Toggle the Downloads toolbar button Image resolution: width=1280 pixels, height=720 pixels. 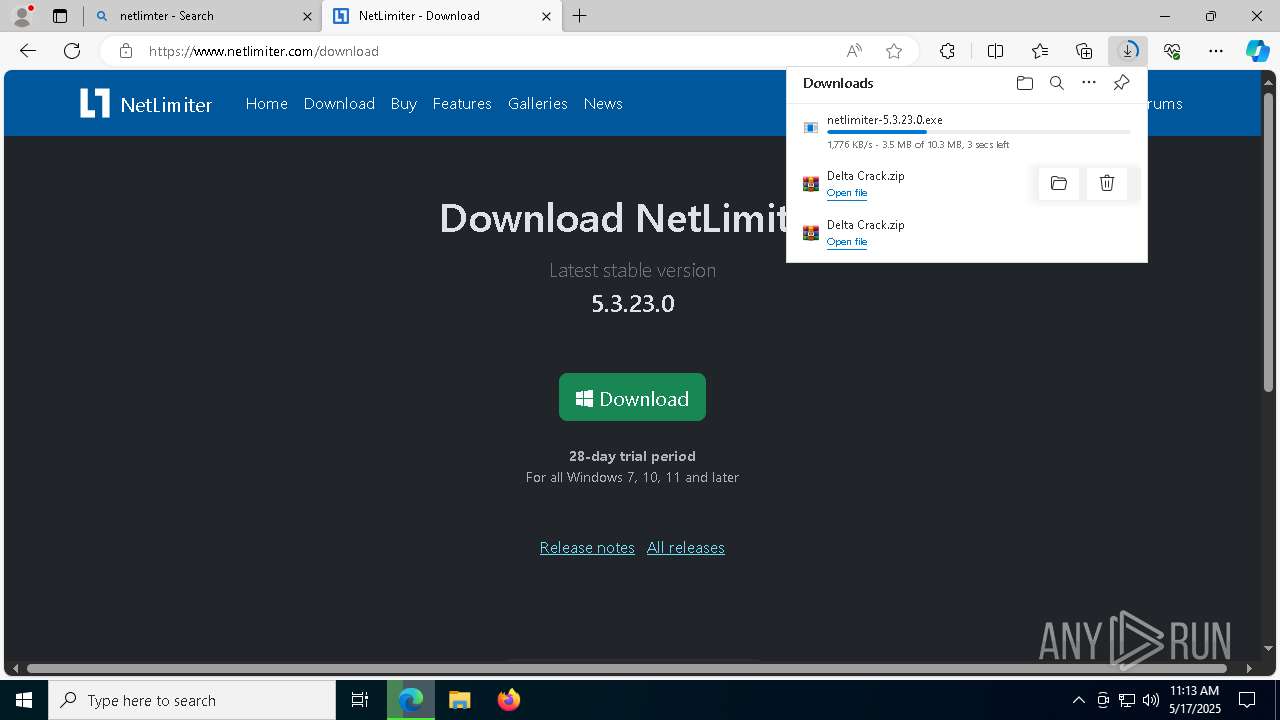click(1128, 51)
